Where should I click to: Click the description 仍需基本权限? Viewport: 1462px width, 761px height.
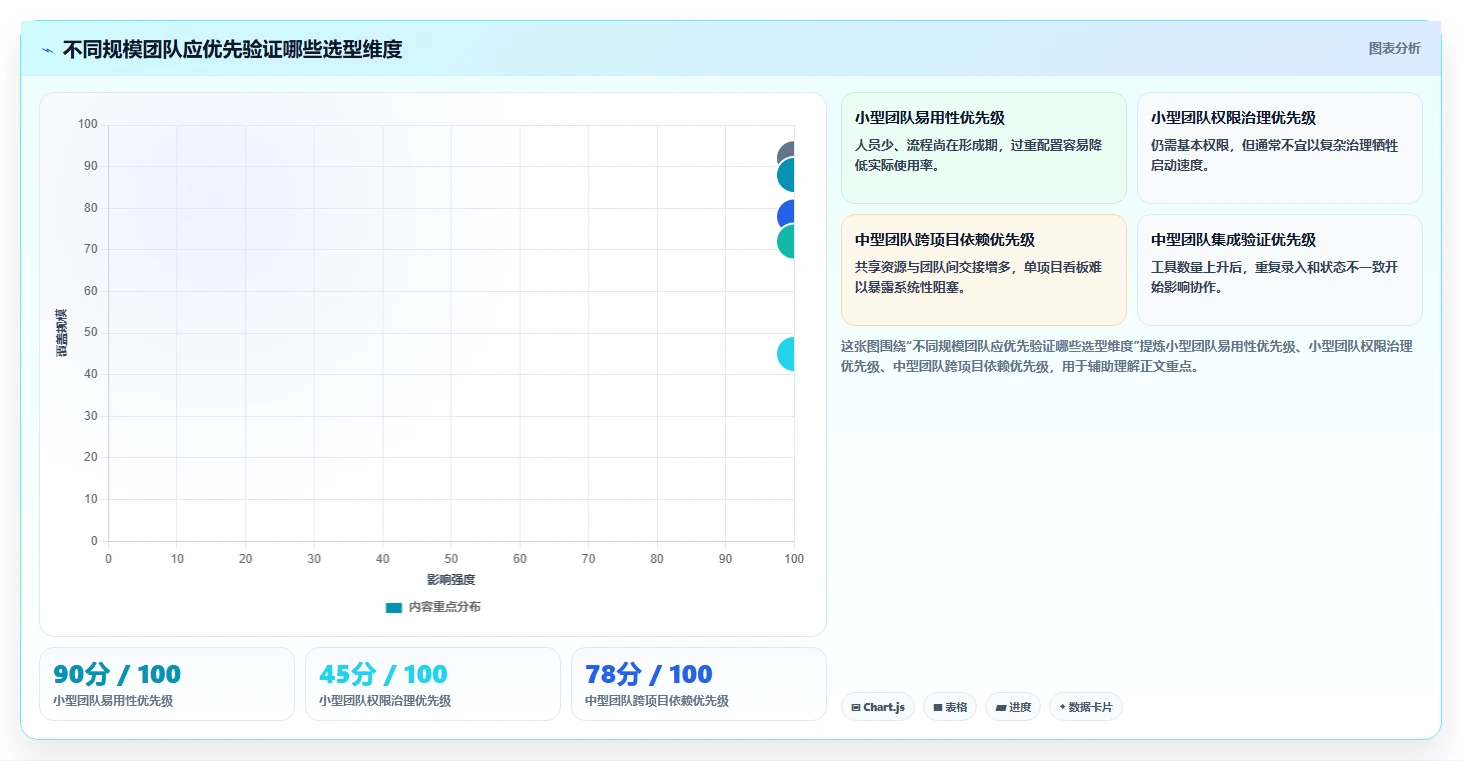pos(1274,155)
